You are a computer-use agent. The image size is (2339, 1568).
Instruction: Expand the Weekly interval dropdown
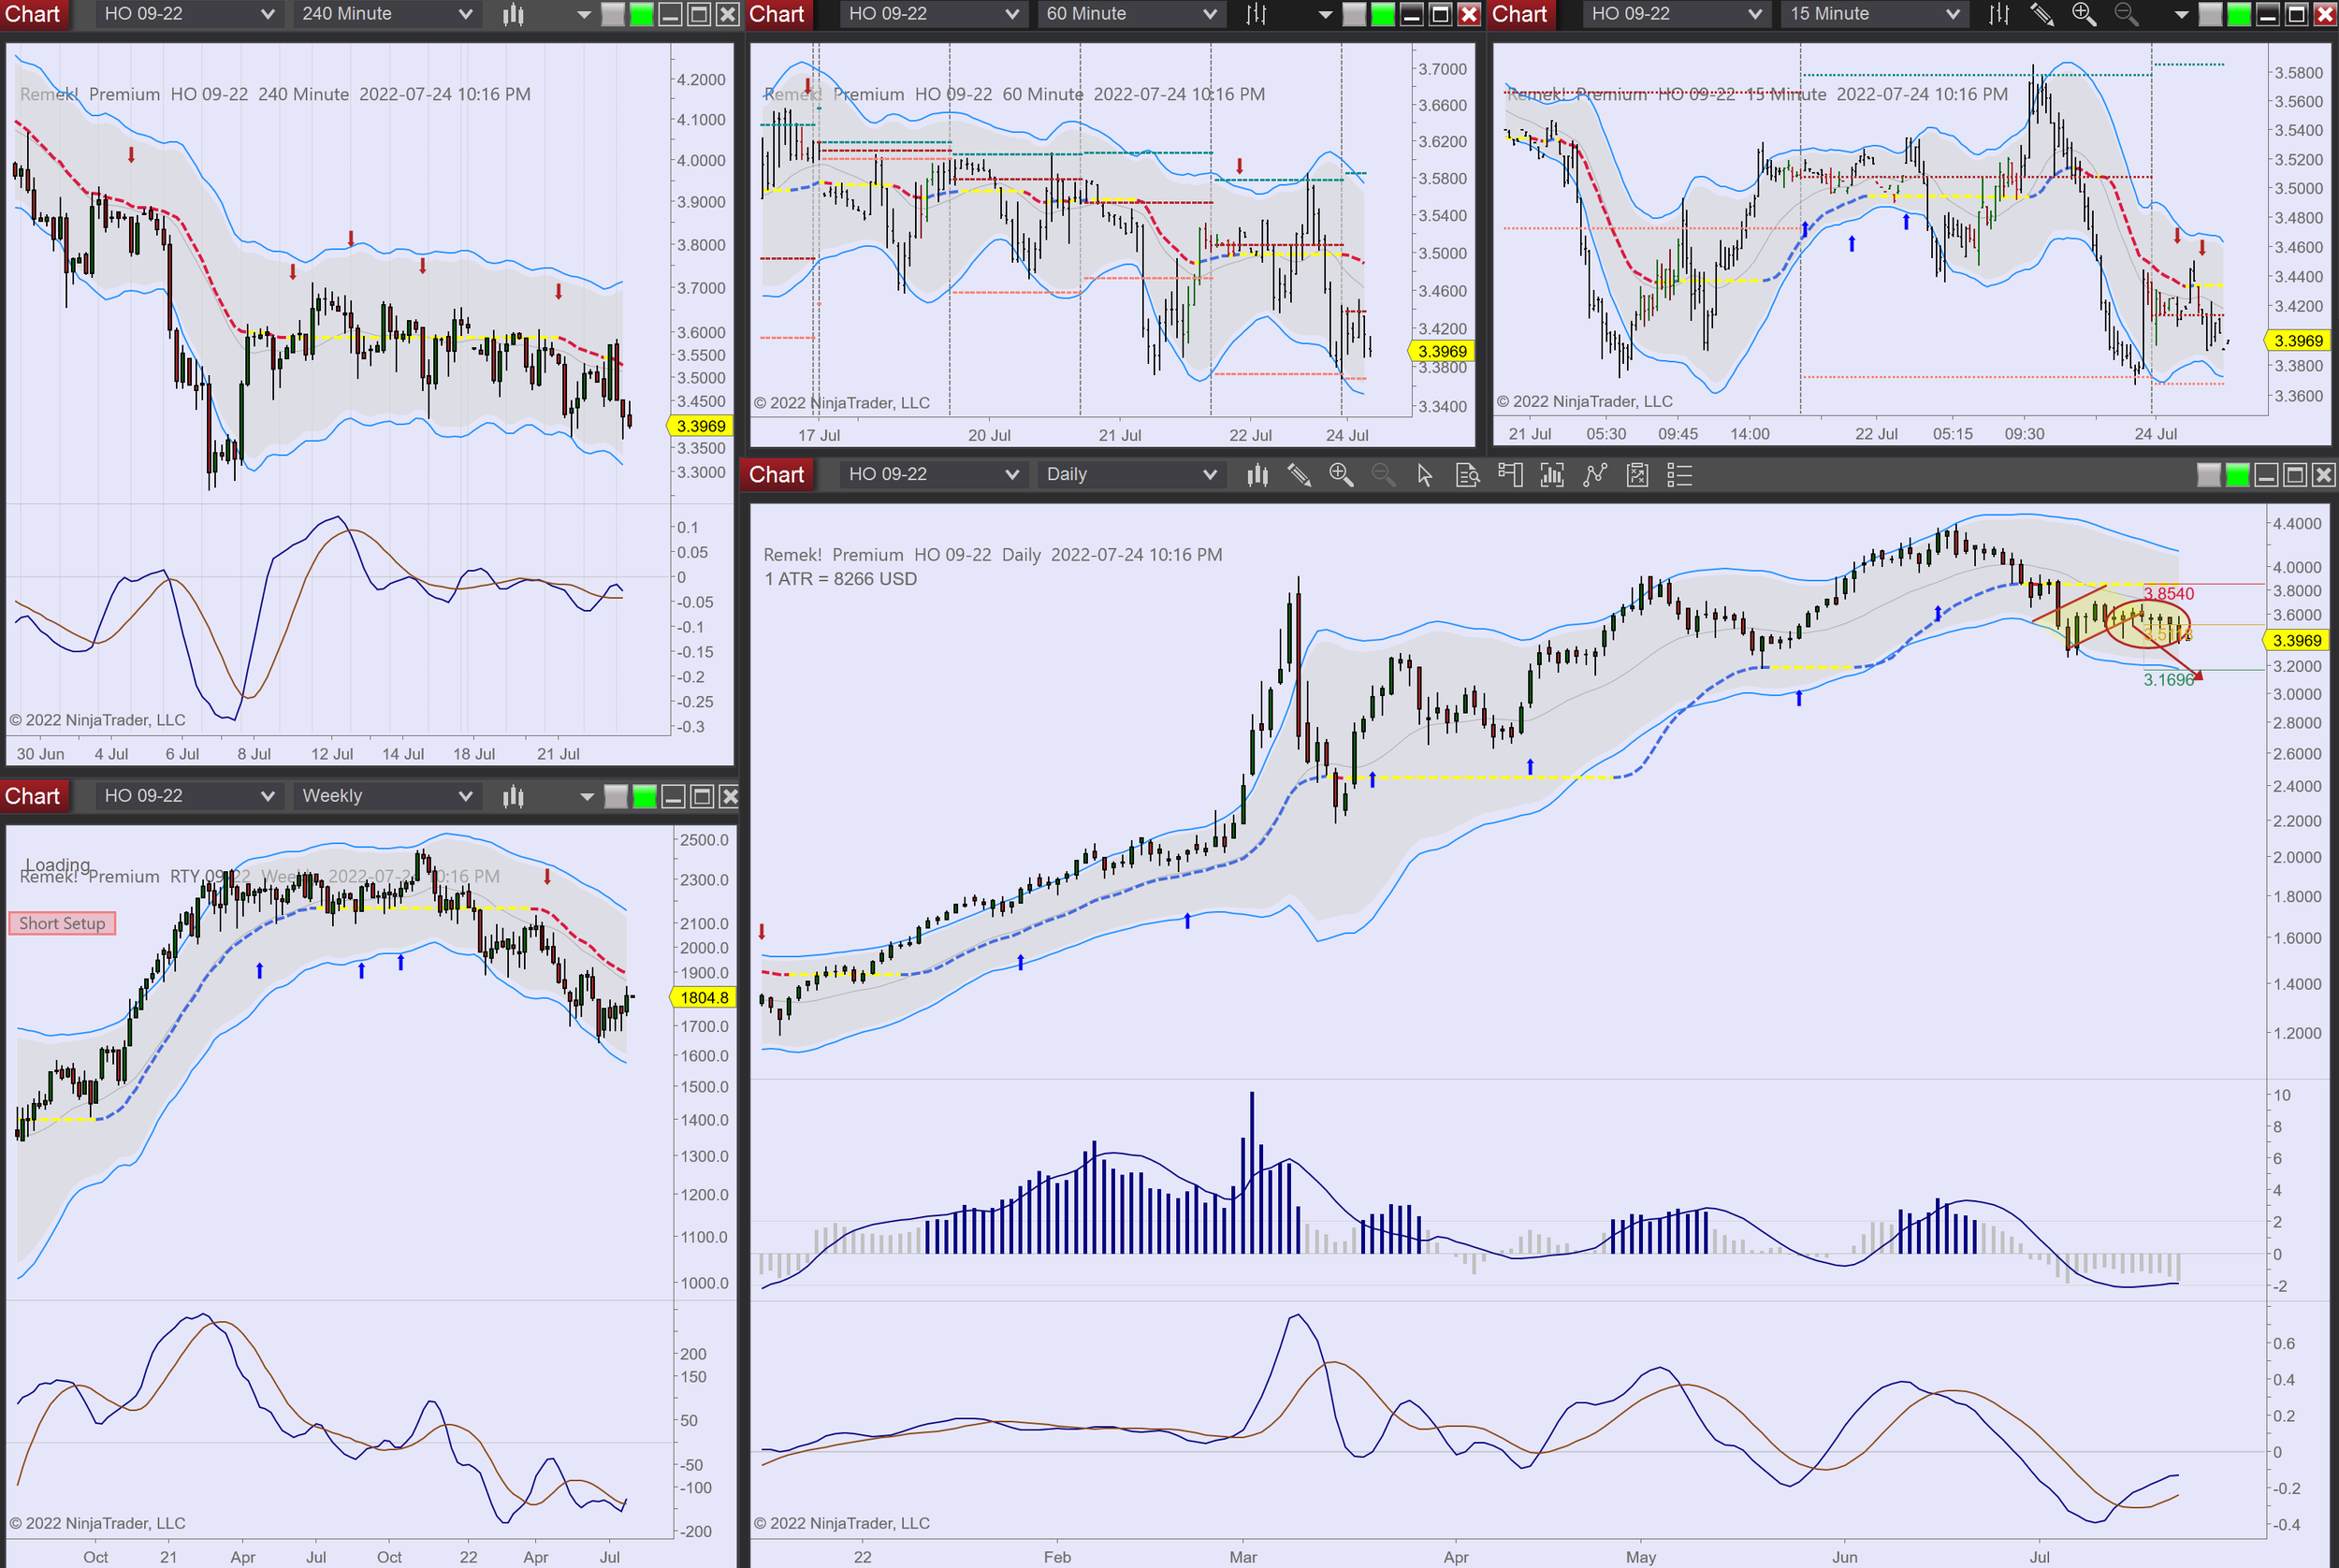coord(386,796)
